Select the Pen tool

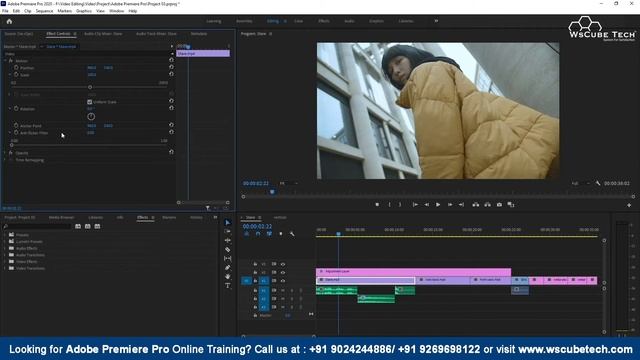tap(228, 268)
